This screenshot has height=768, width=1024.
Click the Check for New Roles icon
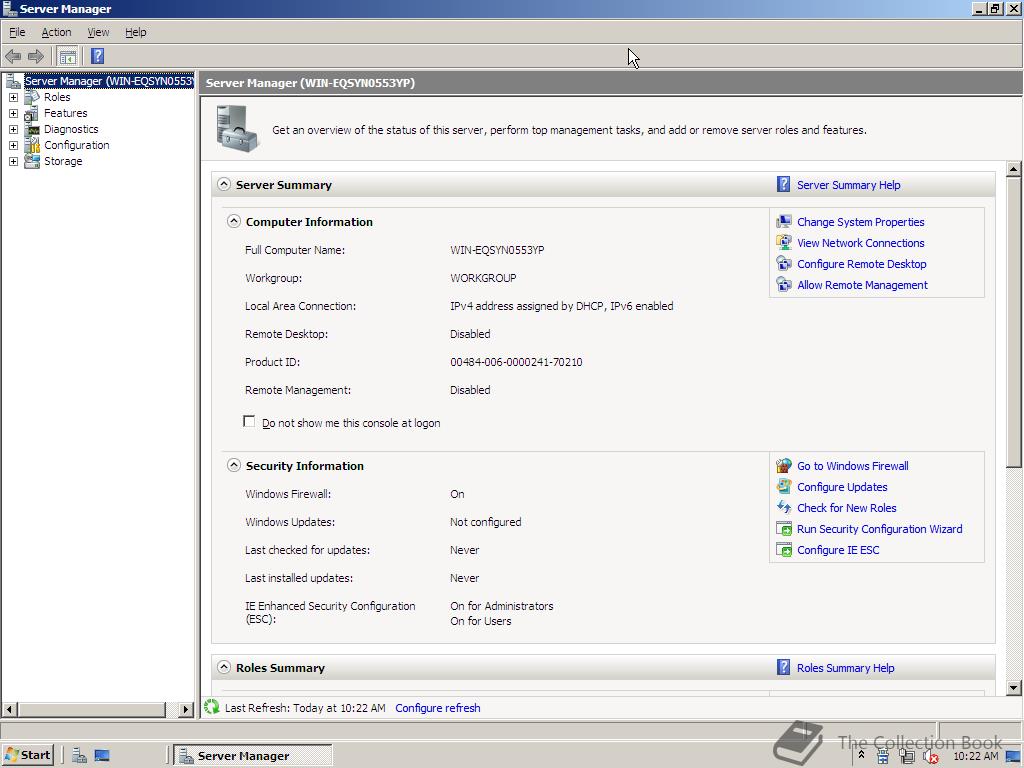coord(784,507)
